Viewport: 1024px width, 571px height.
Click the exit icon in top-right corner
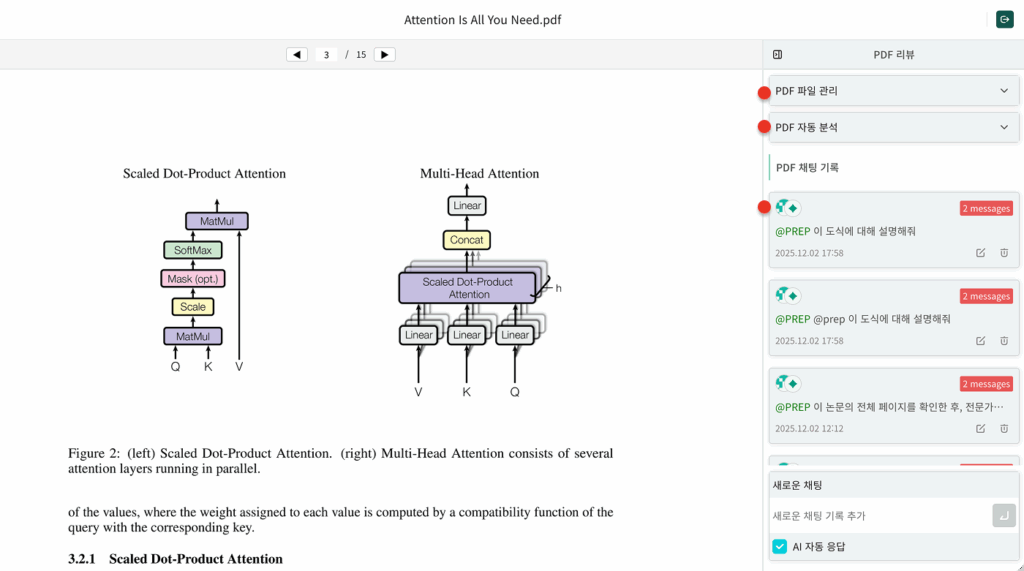pyautogui.click(x=1004, y=19)
